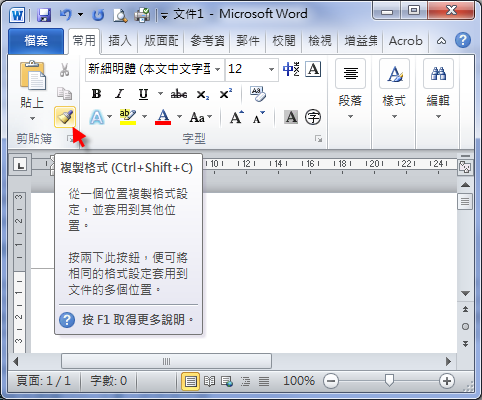
Task: Grow font size with the large A icon
Action: point(236,117)
